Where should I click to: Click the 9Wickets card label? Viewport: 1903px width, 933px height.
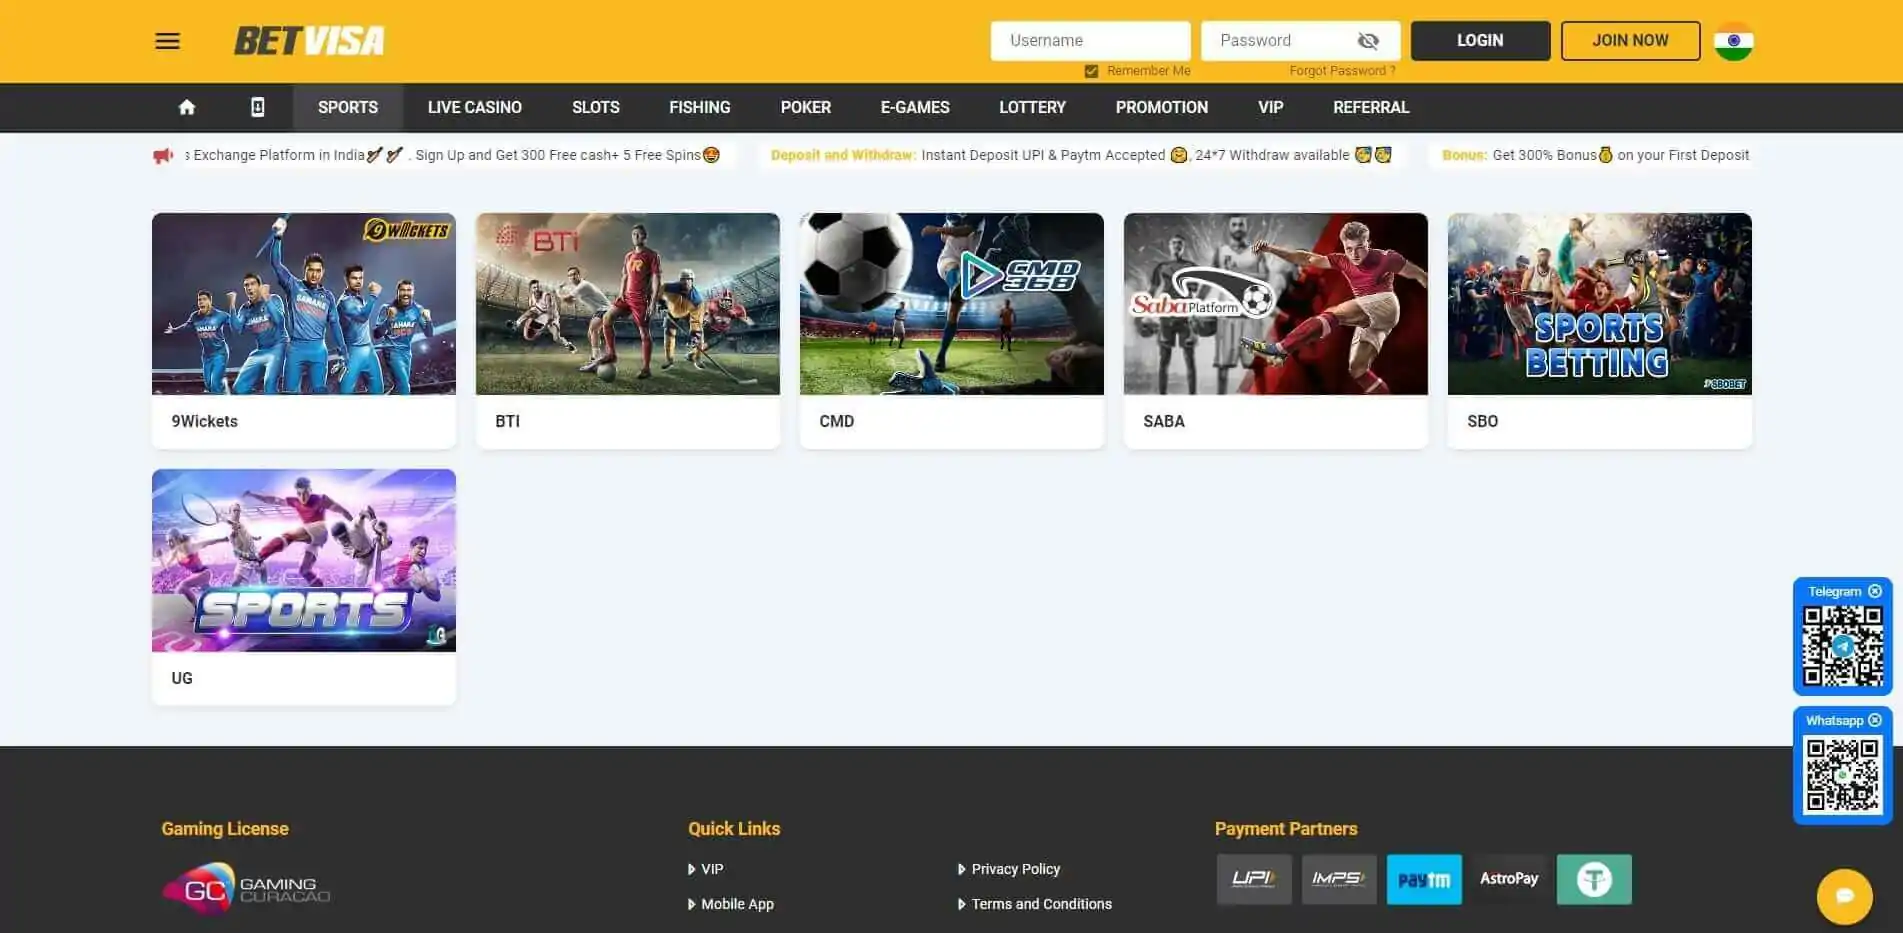[205, 421]
